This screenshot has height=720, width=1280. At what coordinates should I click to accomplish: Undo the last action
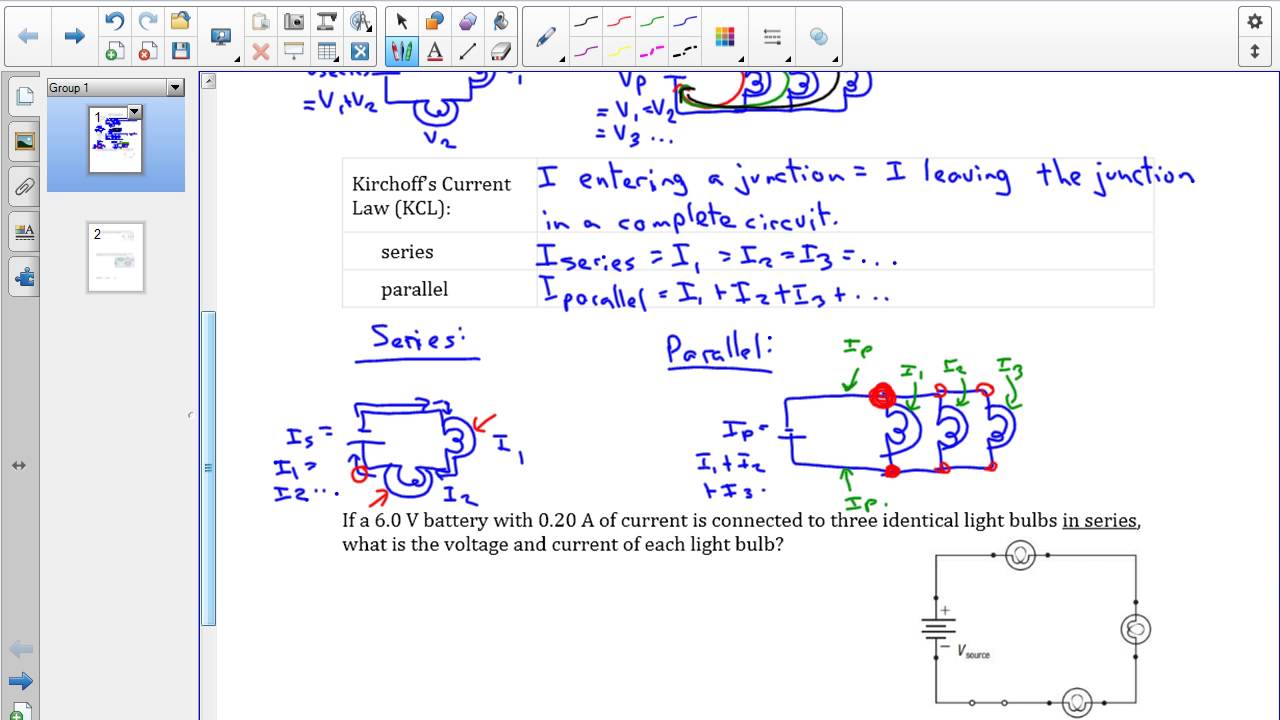pos(115,21)
